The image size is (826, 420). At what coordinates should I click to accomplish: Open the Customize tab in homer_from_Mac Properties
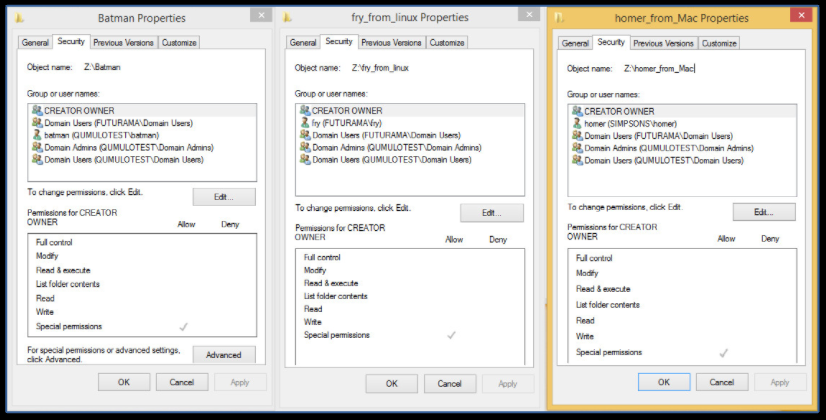click(719, 43)
